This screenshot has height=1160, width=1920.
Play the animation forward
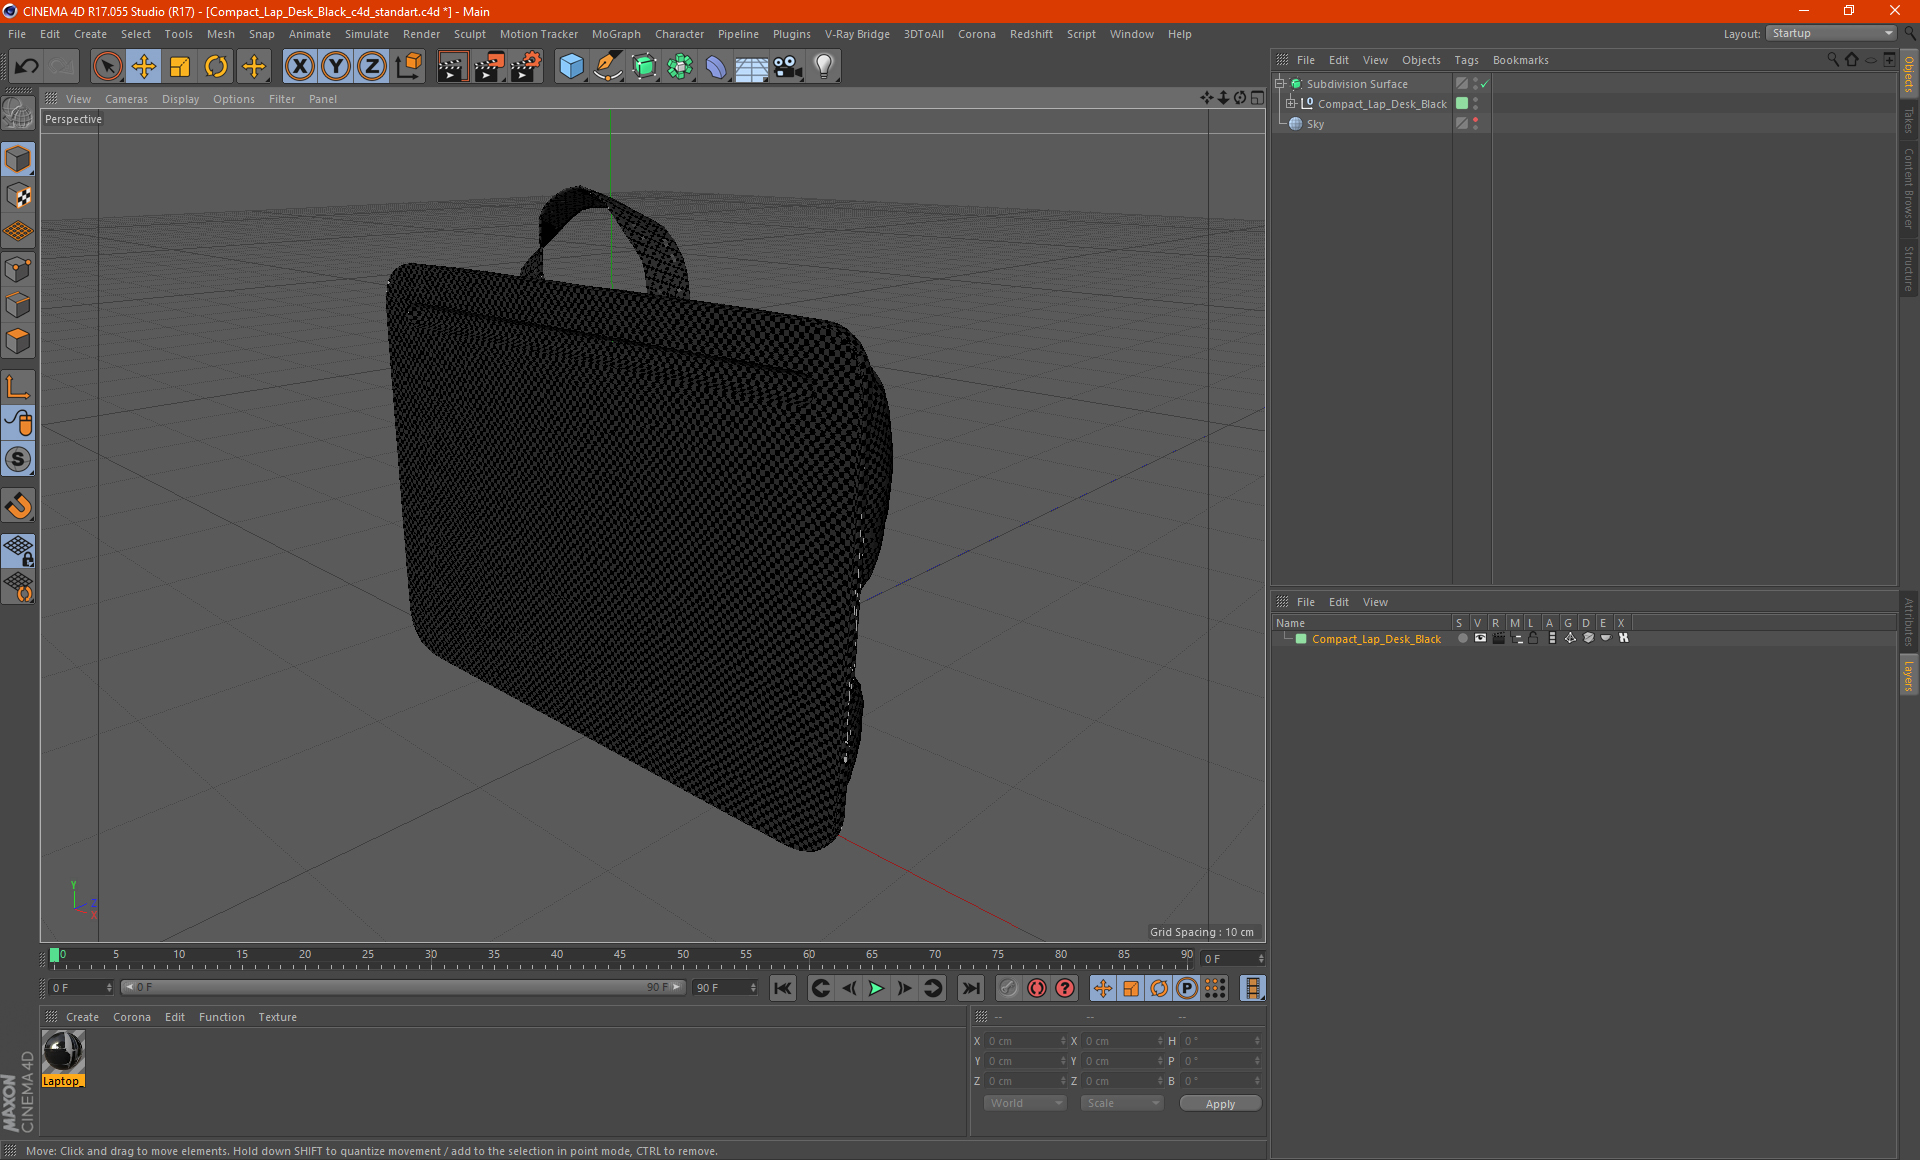[x=876, y=988]
